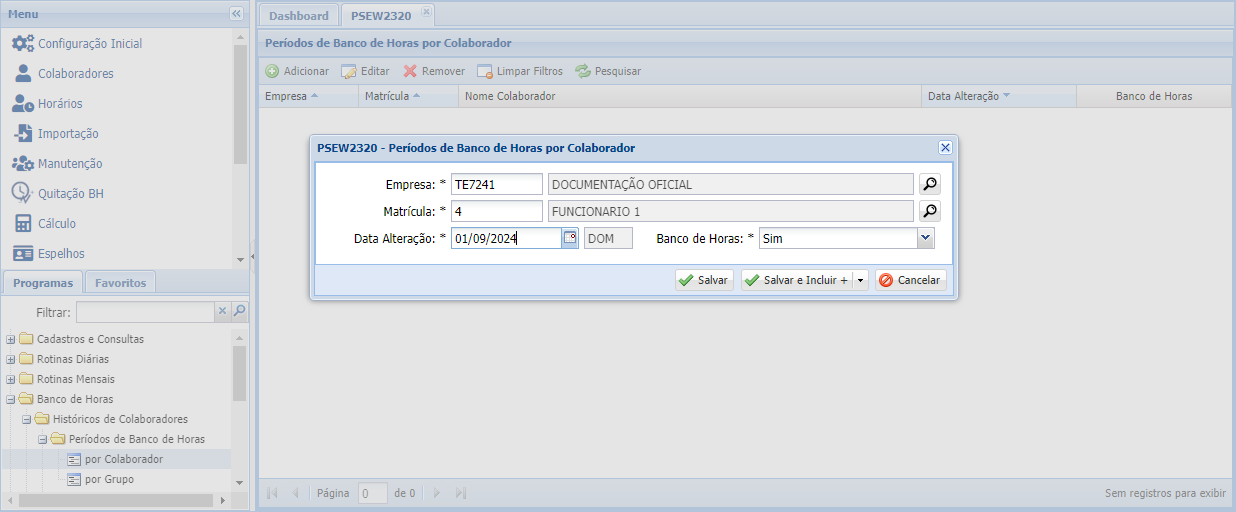The width and height of the screenshot is (1236, 512).
Task: Click Limpar Filtros in the toolbar
Action: click(x=520, y=71)
